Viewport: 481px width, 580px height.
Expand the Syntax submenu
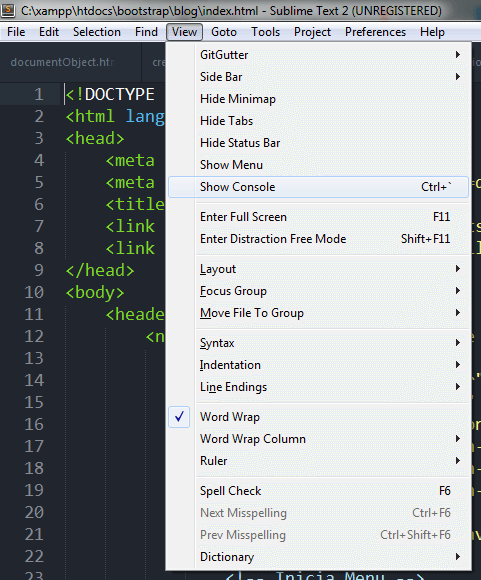319,343
